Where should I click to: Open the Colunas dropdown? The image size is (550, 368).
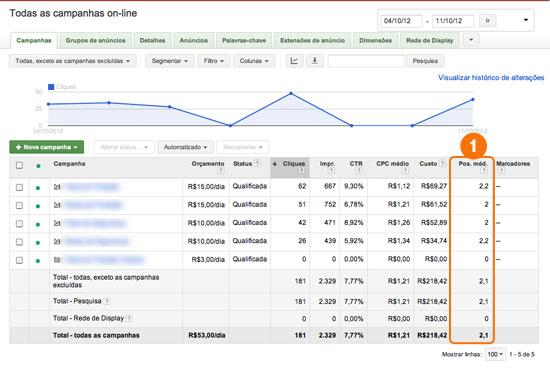254,61
